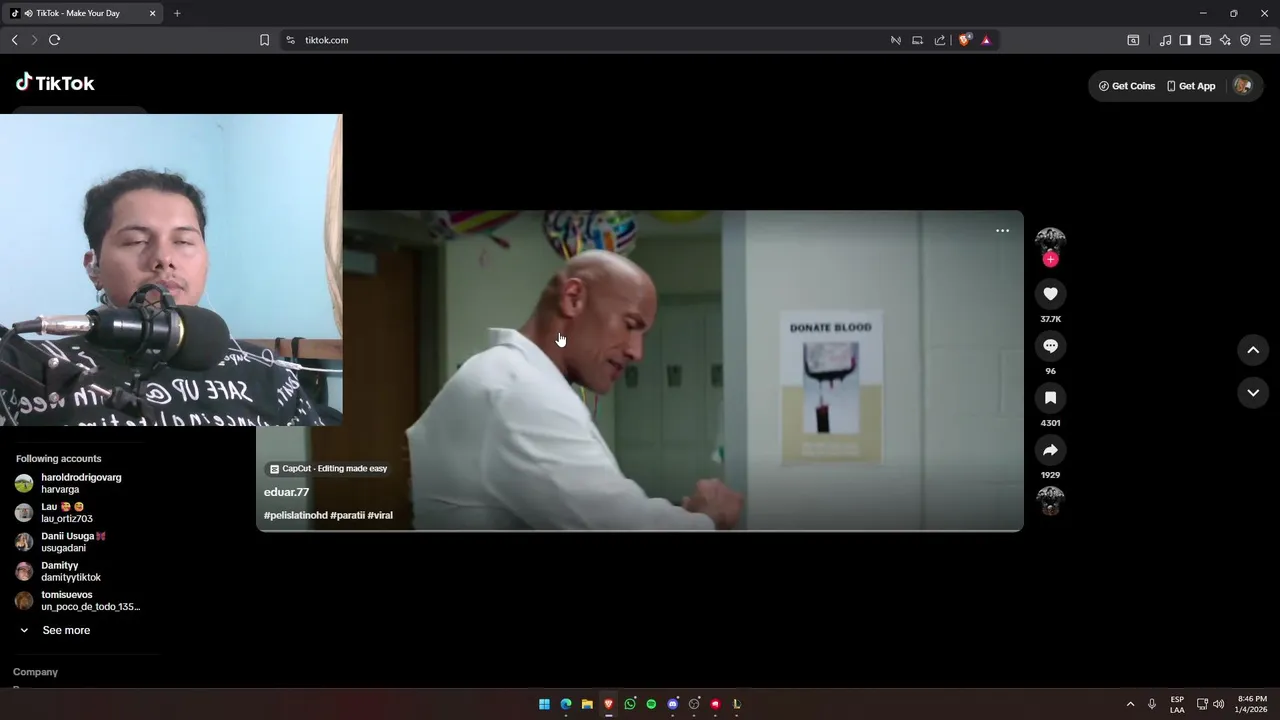Open WhatsApp from taskbar
Viewport: 1280px width, 720px height.
(630, 704)
